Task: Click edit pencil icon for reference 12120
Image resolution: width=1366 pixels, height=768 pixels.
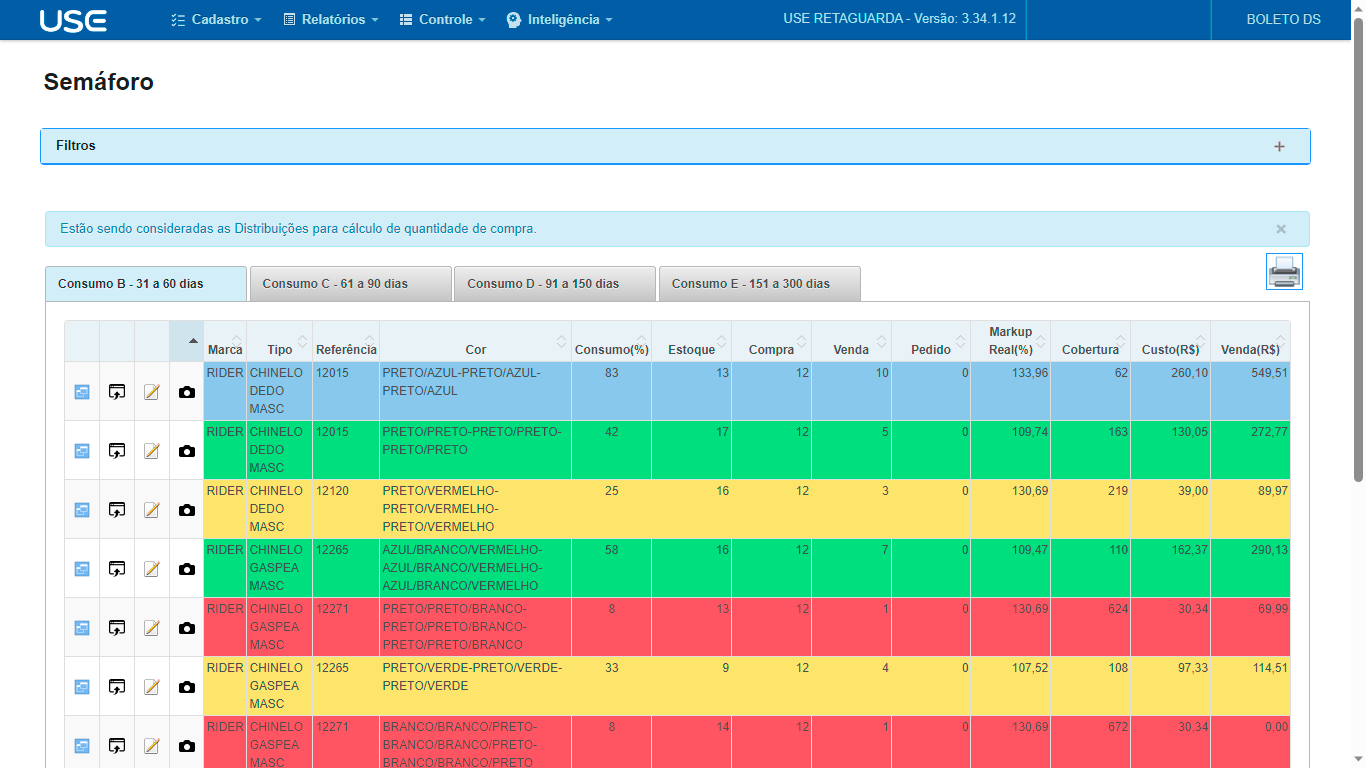Action: click(x=152, y=510)
